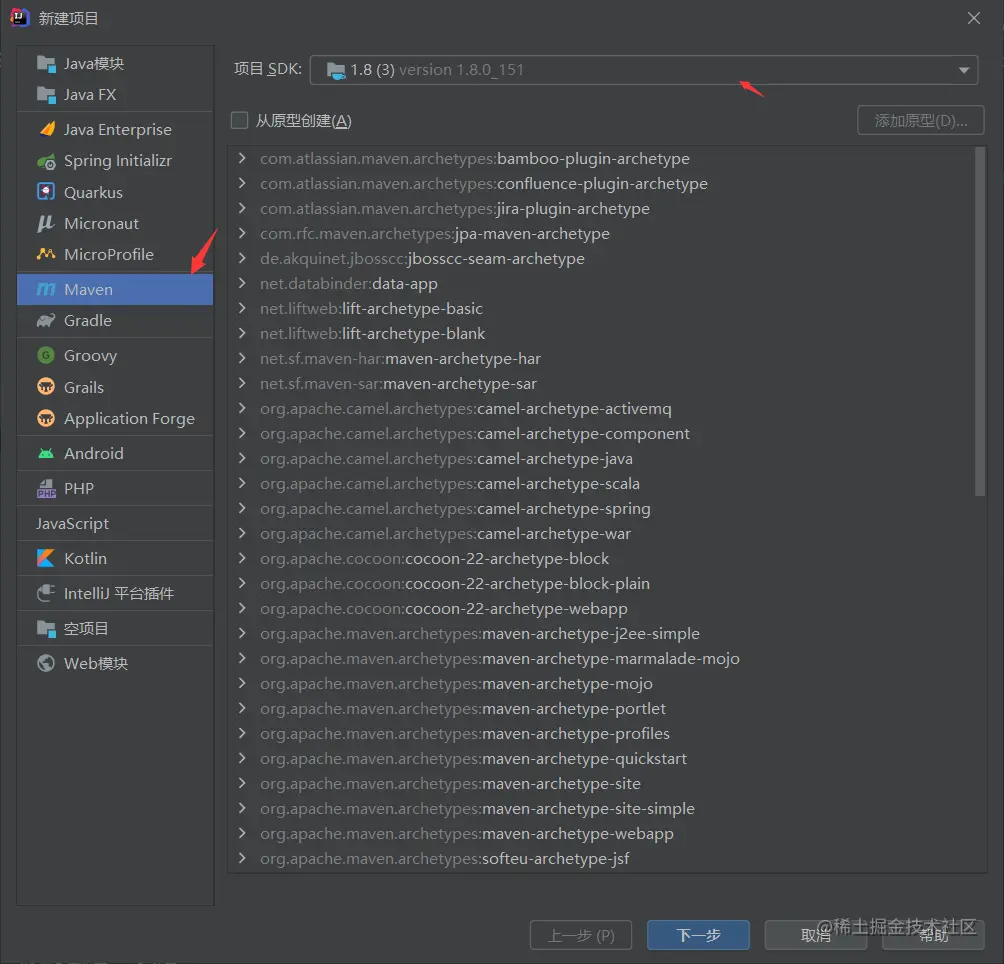Click the IntelliJ 平台插件 plug icon

[46, 593]
